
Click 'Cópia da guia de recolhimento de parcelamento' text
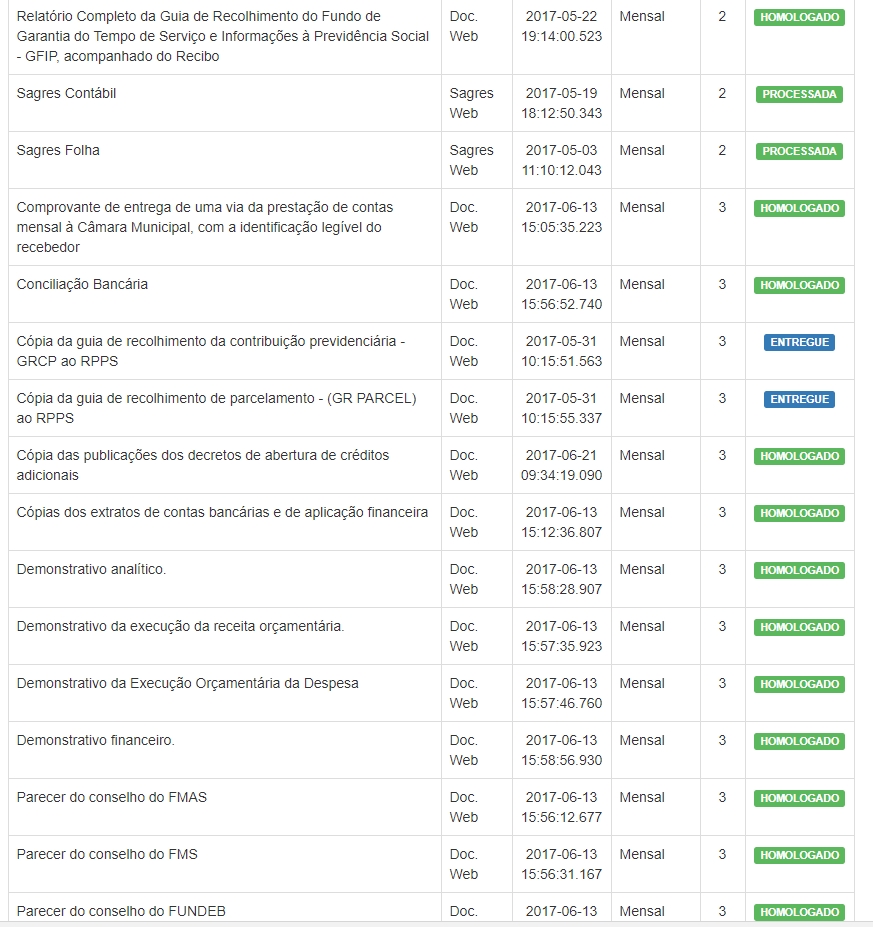coord(216,408)
